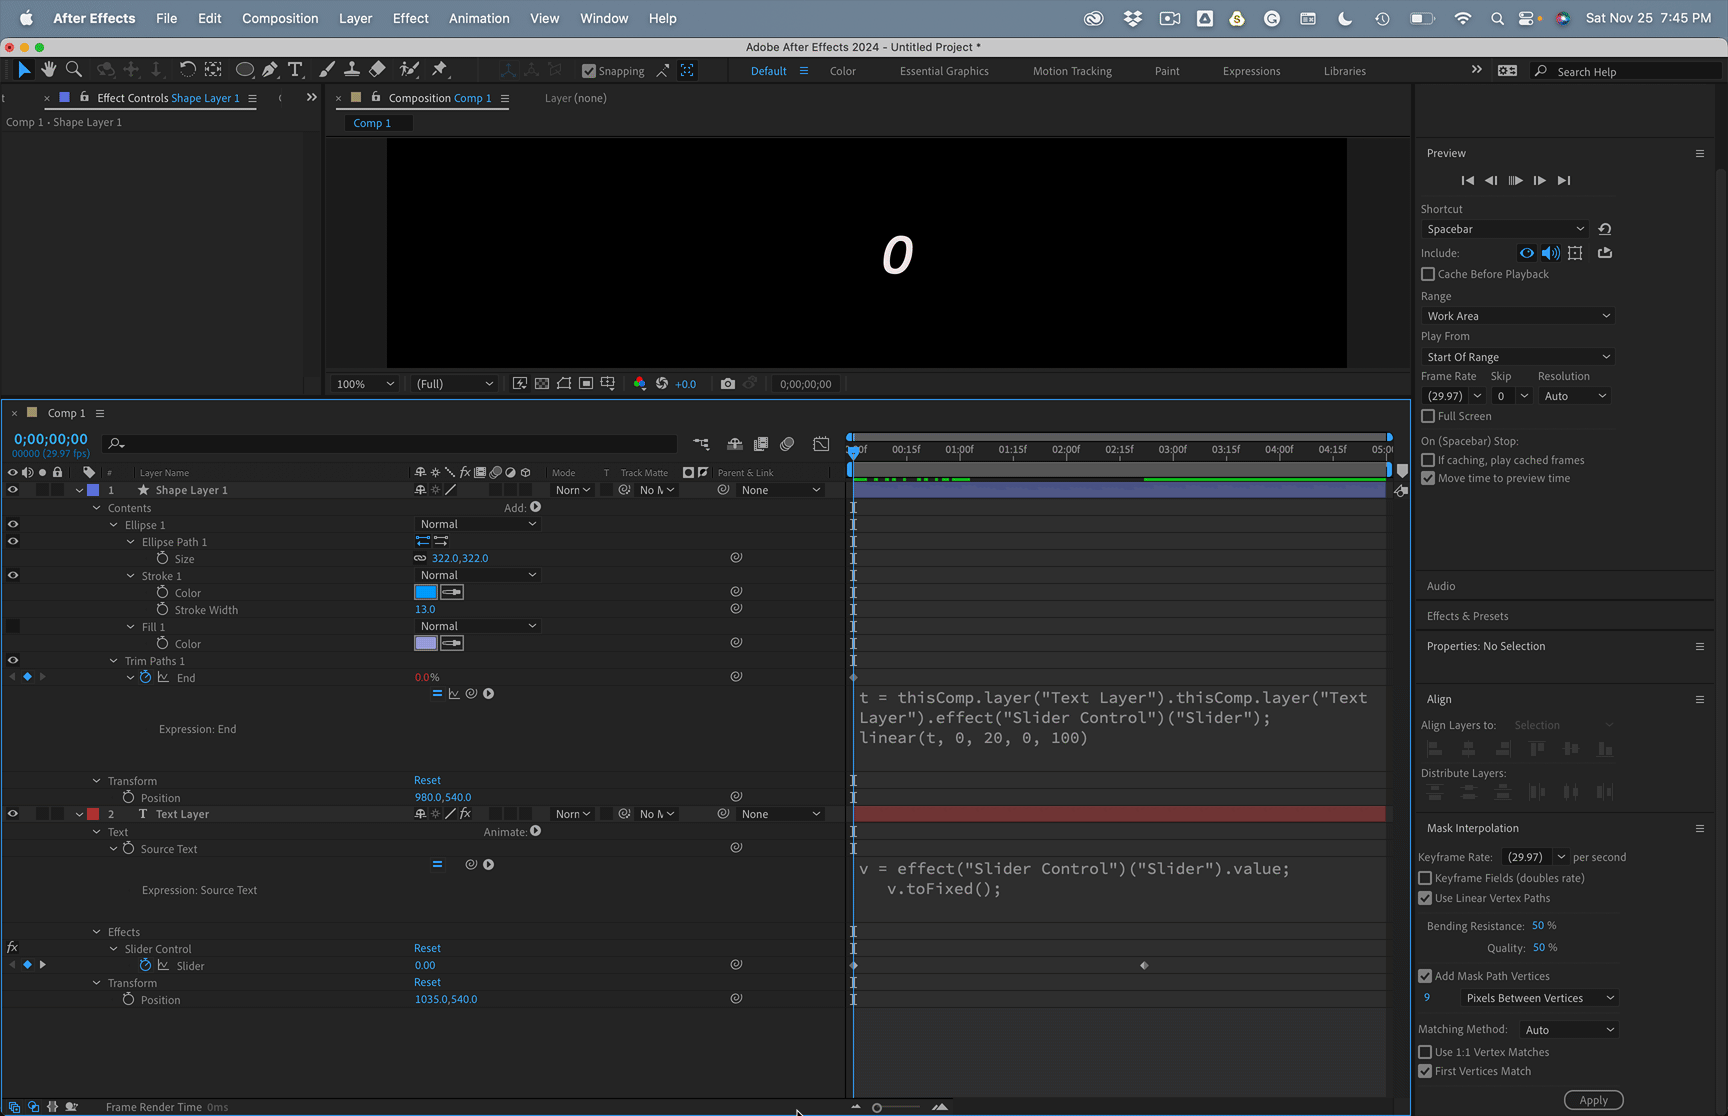Select the Ellipse shape tool
Viewport: 1728px width, 1116px height.
coord(244,70)
